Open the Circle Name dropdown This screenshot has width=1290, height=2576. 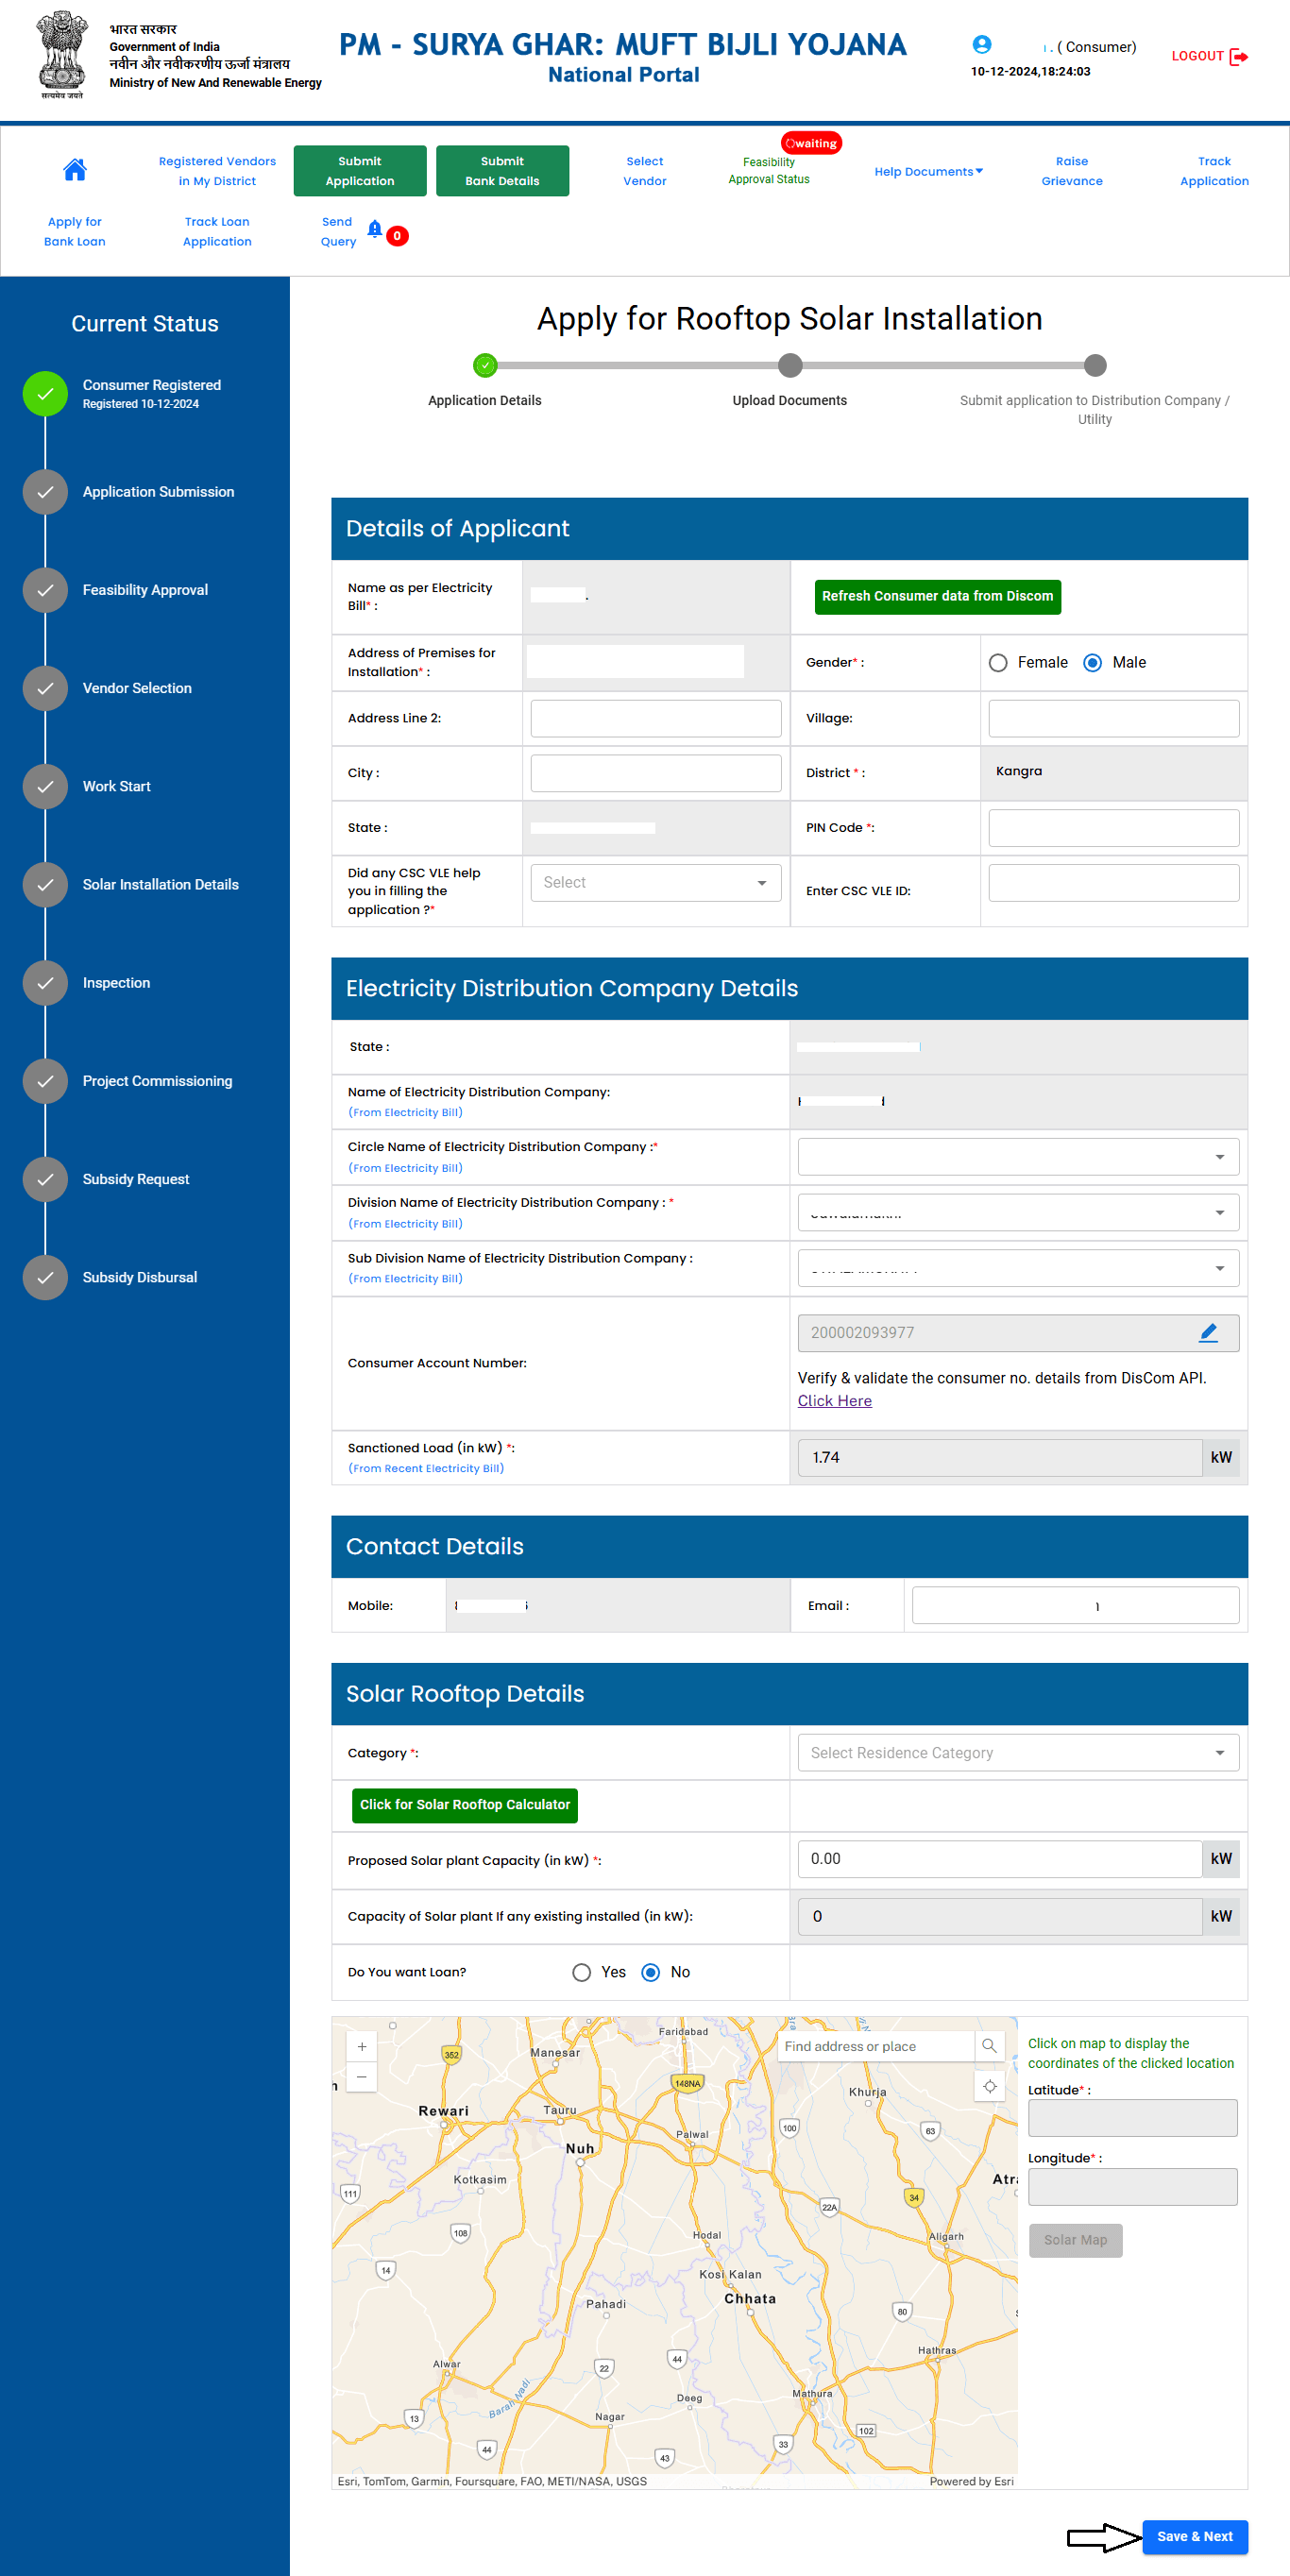pyautogui.click(x=1018, y=1157)
